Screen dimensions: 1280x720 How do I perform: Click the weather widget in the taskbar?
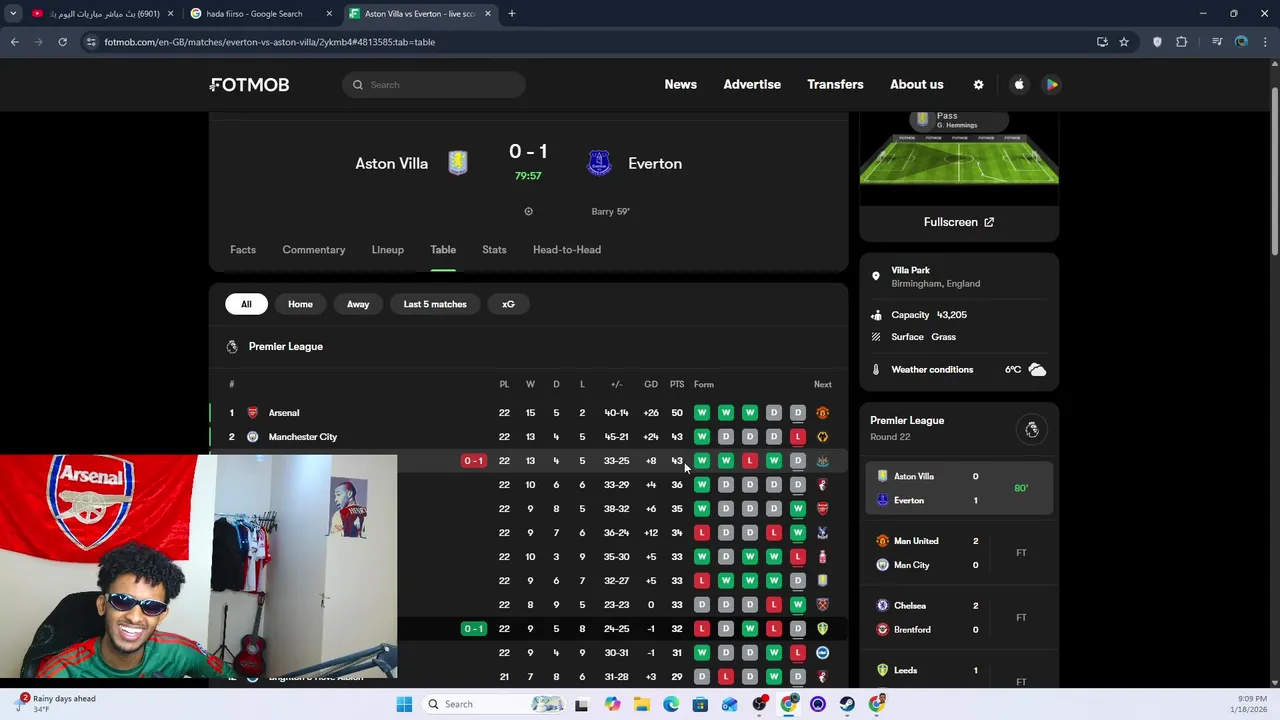(x=56, y=704)
